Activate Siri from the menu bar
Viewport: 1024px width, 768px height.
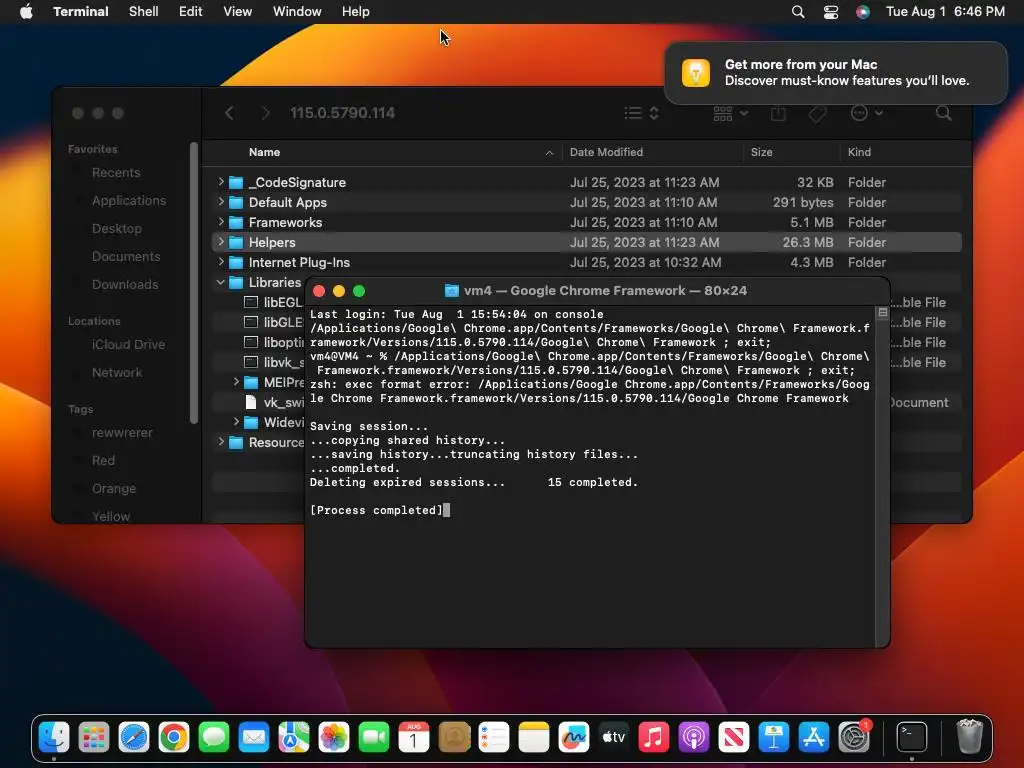point(863,12)
